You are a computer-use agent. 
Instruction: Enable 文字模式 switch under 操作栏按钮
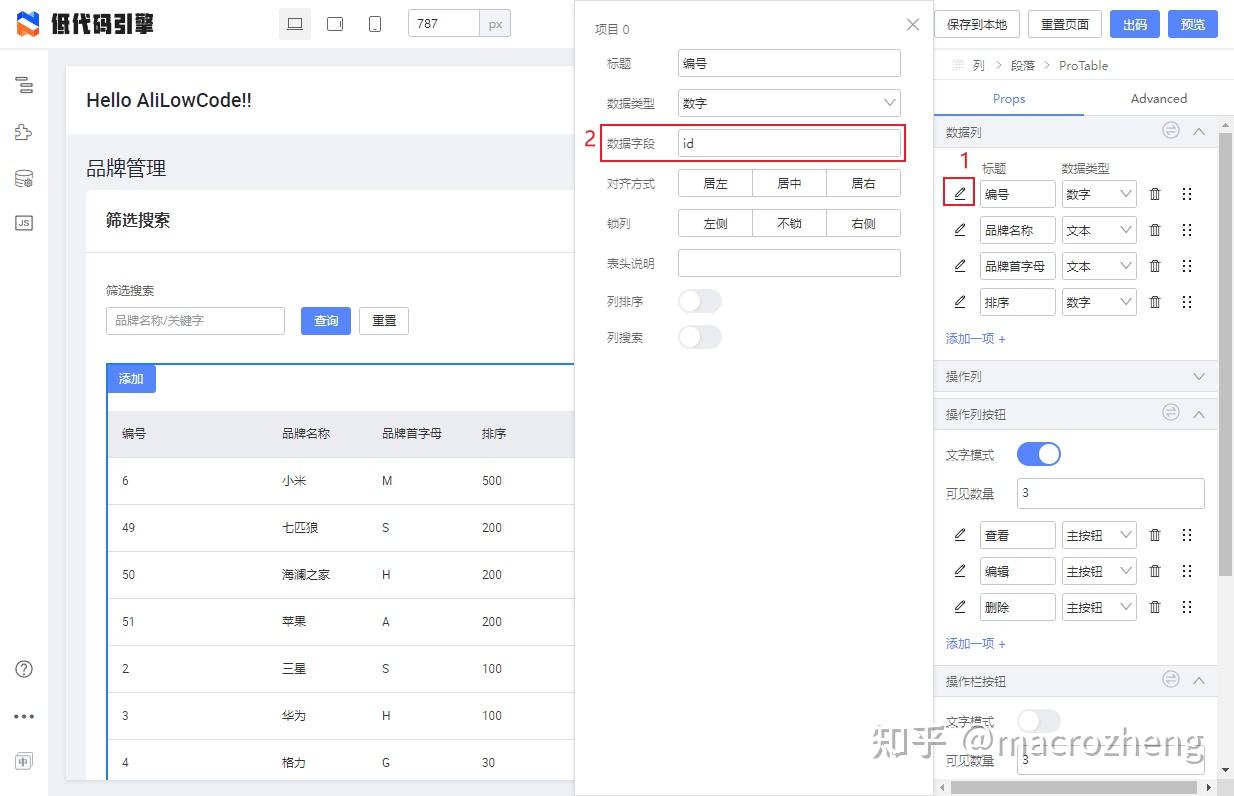(1039, 720)
